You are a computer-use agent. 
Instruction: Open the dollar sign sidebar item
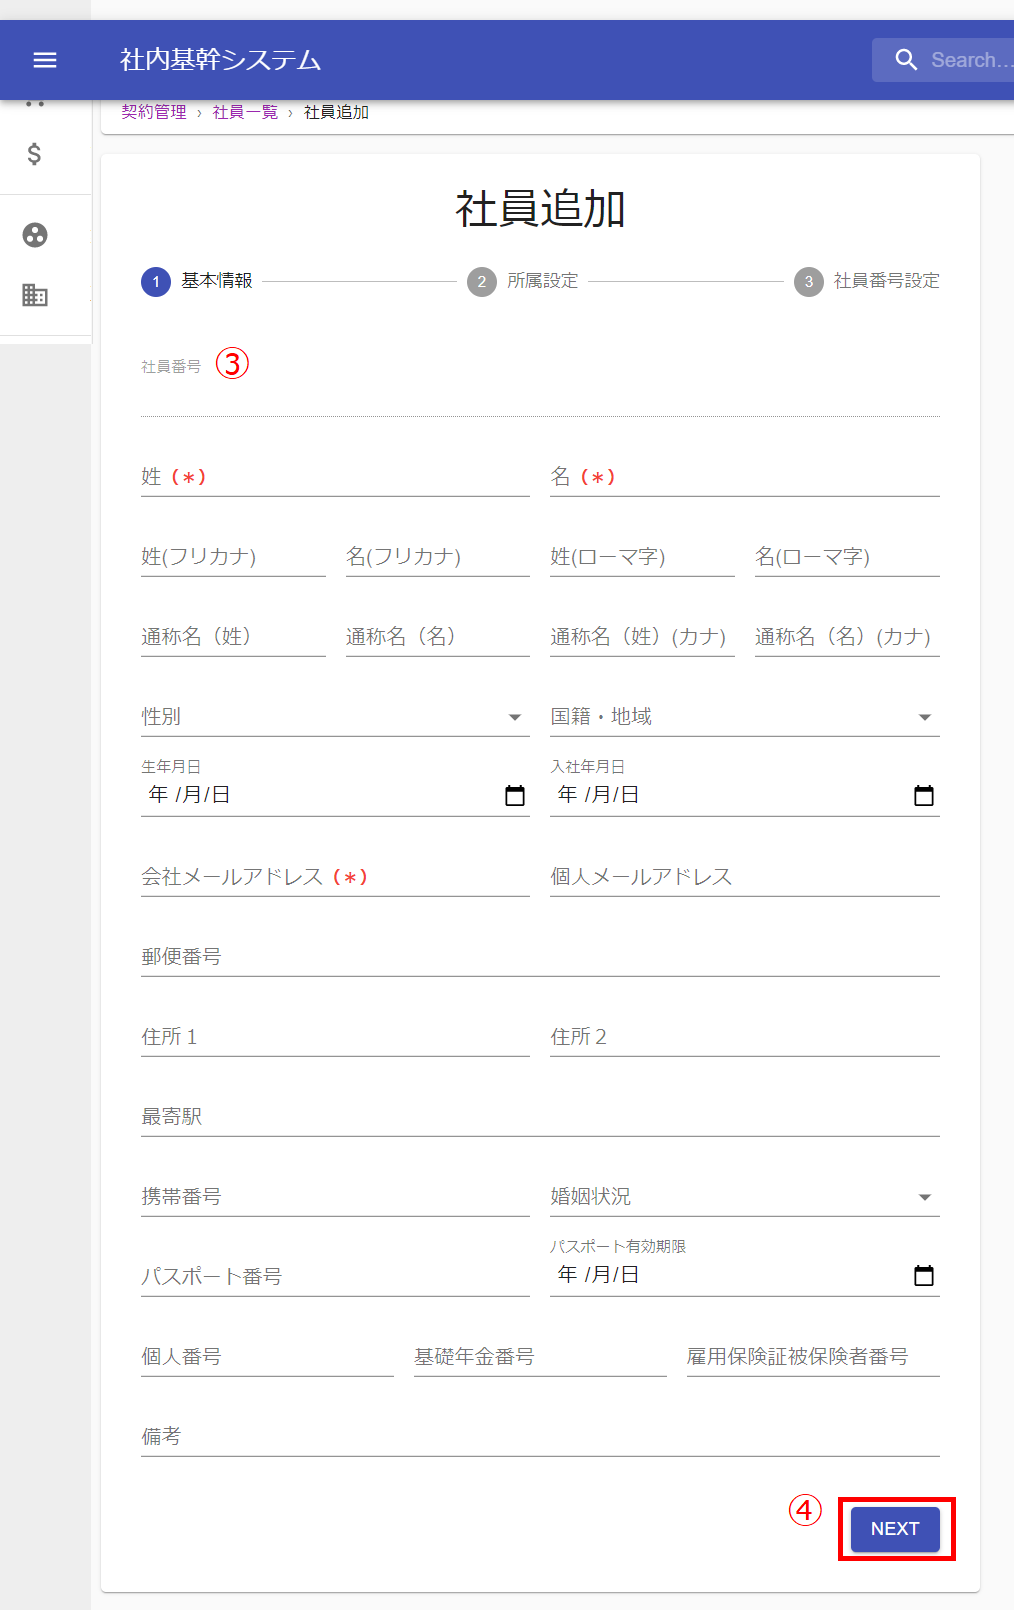pos(35,154)
